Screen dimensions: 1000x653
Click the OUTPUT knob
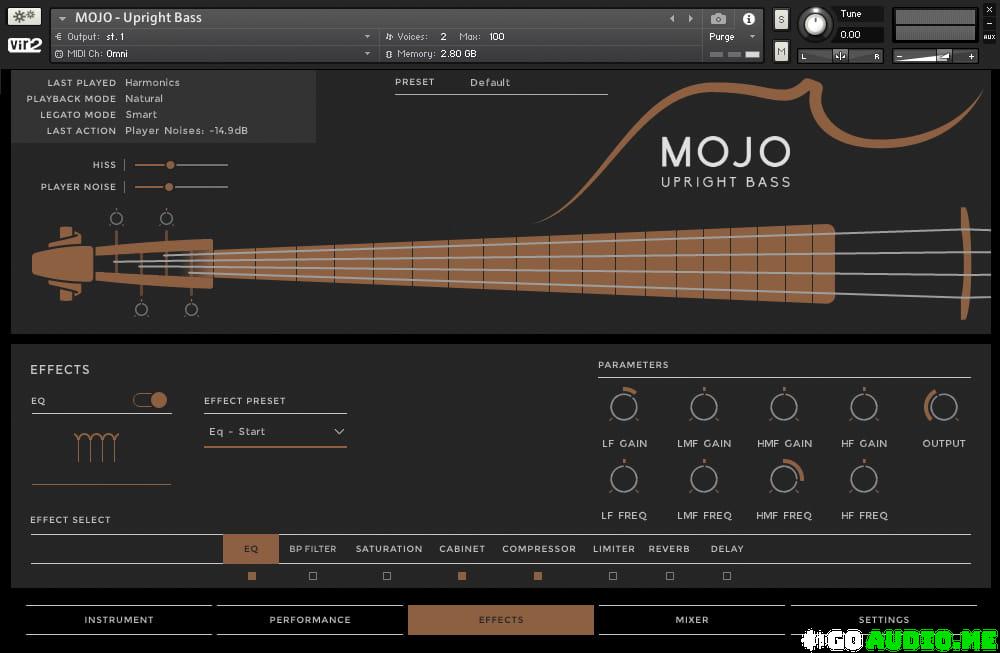[943, 406]
